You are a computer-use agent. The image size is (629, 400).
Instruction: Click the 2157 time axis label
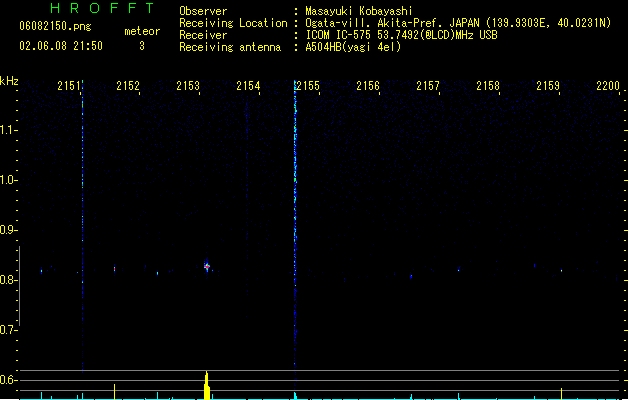428,86
